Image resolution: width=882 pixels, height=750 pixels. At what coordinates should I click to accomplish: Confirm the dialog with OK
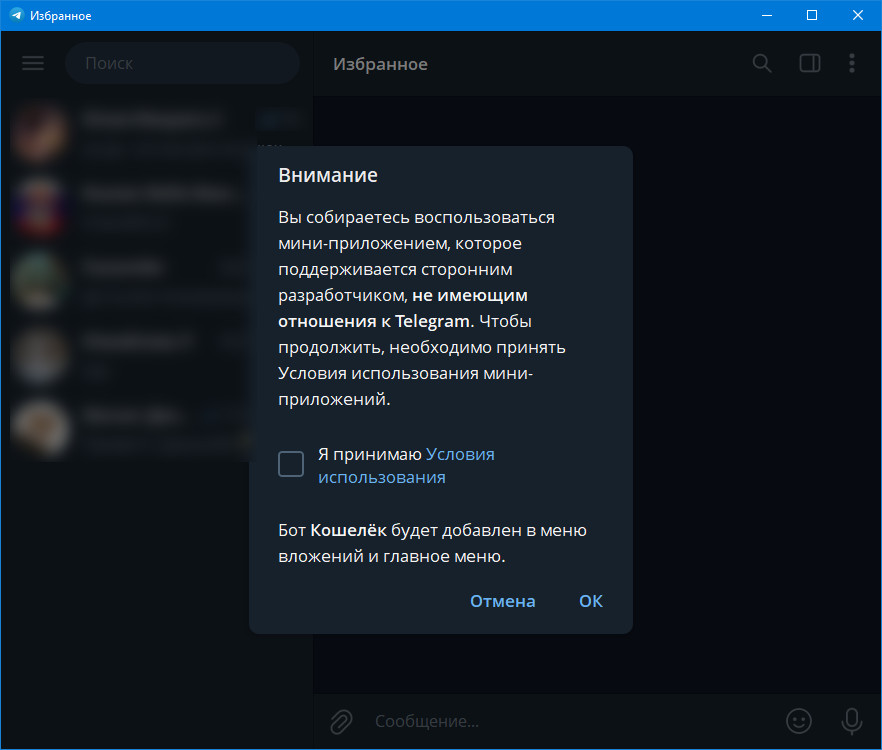click(591, 601)
